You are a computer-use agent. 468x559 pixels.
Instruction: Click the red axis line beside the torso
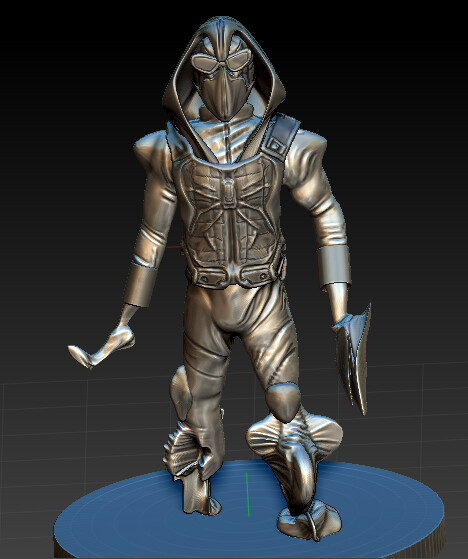174,247
